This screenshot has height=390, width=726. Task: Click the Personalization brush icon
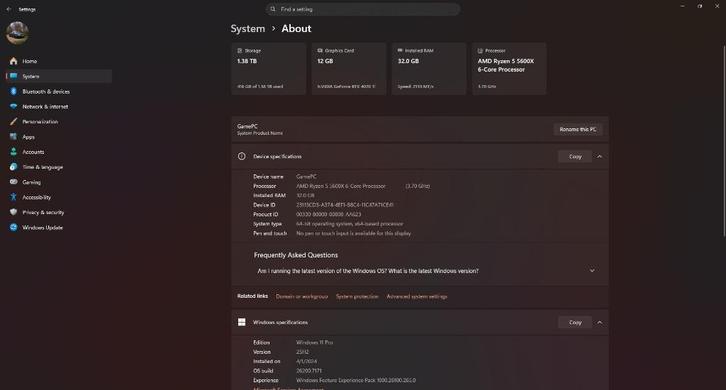[x=13, y=121]
